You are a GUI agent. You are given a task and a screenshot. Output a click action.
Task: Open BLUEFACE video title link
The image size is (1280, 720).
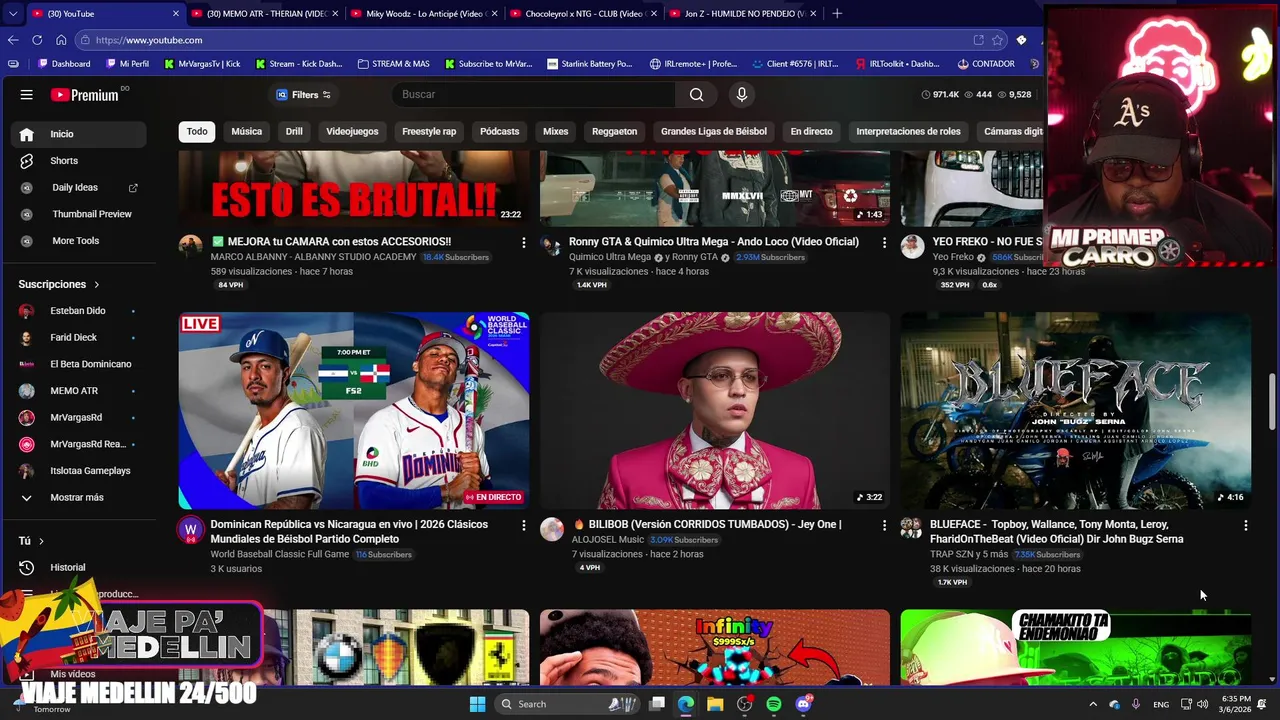click(1057, 532)
